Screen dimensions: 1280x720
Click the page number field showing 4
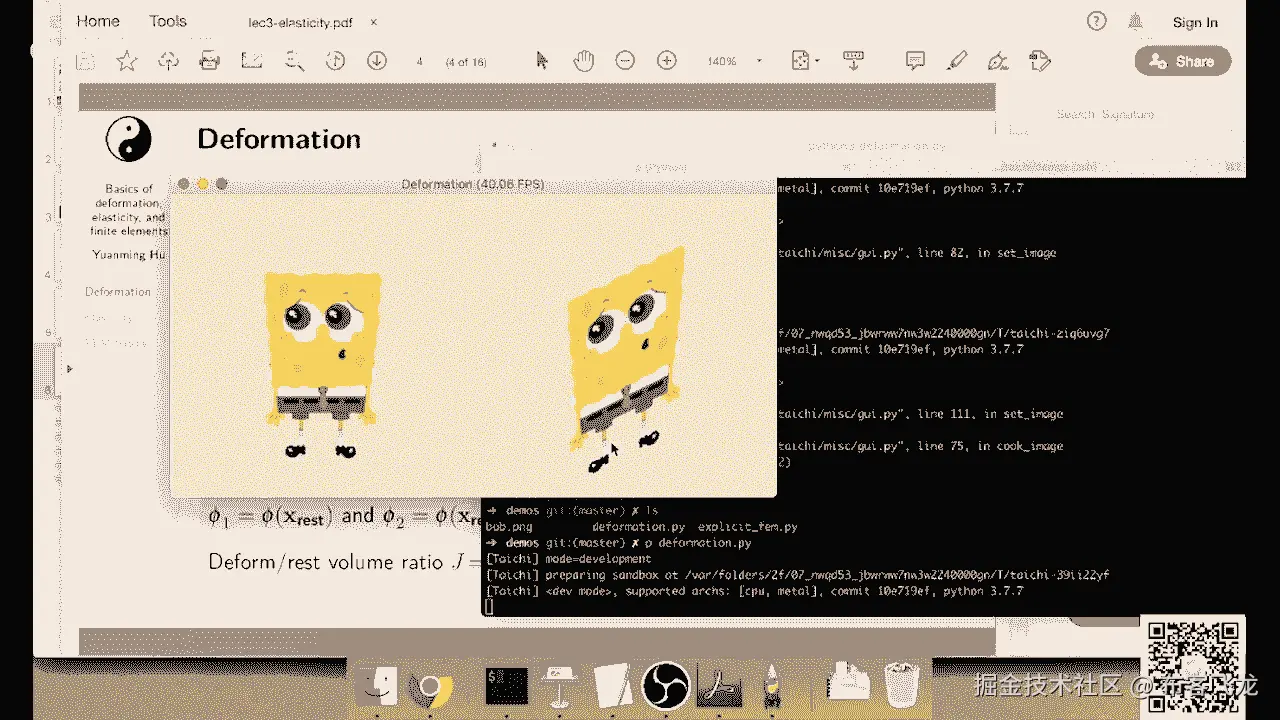tap(420, 62)
